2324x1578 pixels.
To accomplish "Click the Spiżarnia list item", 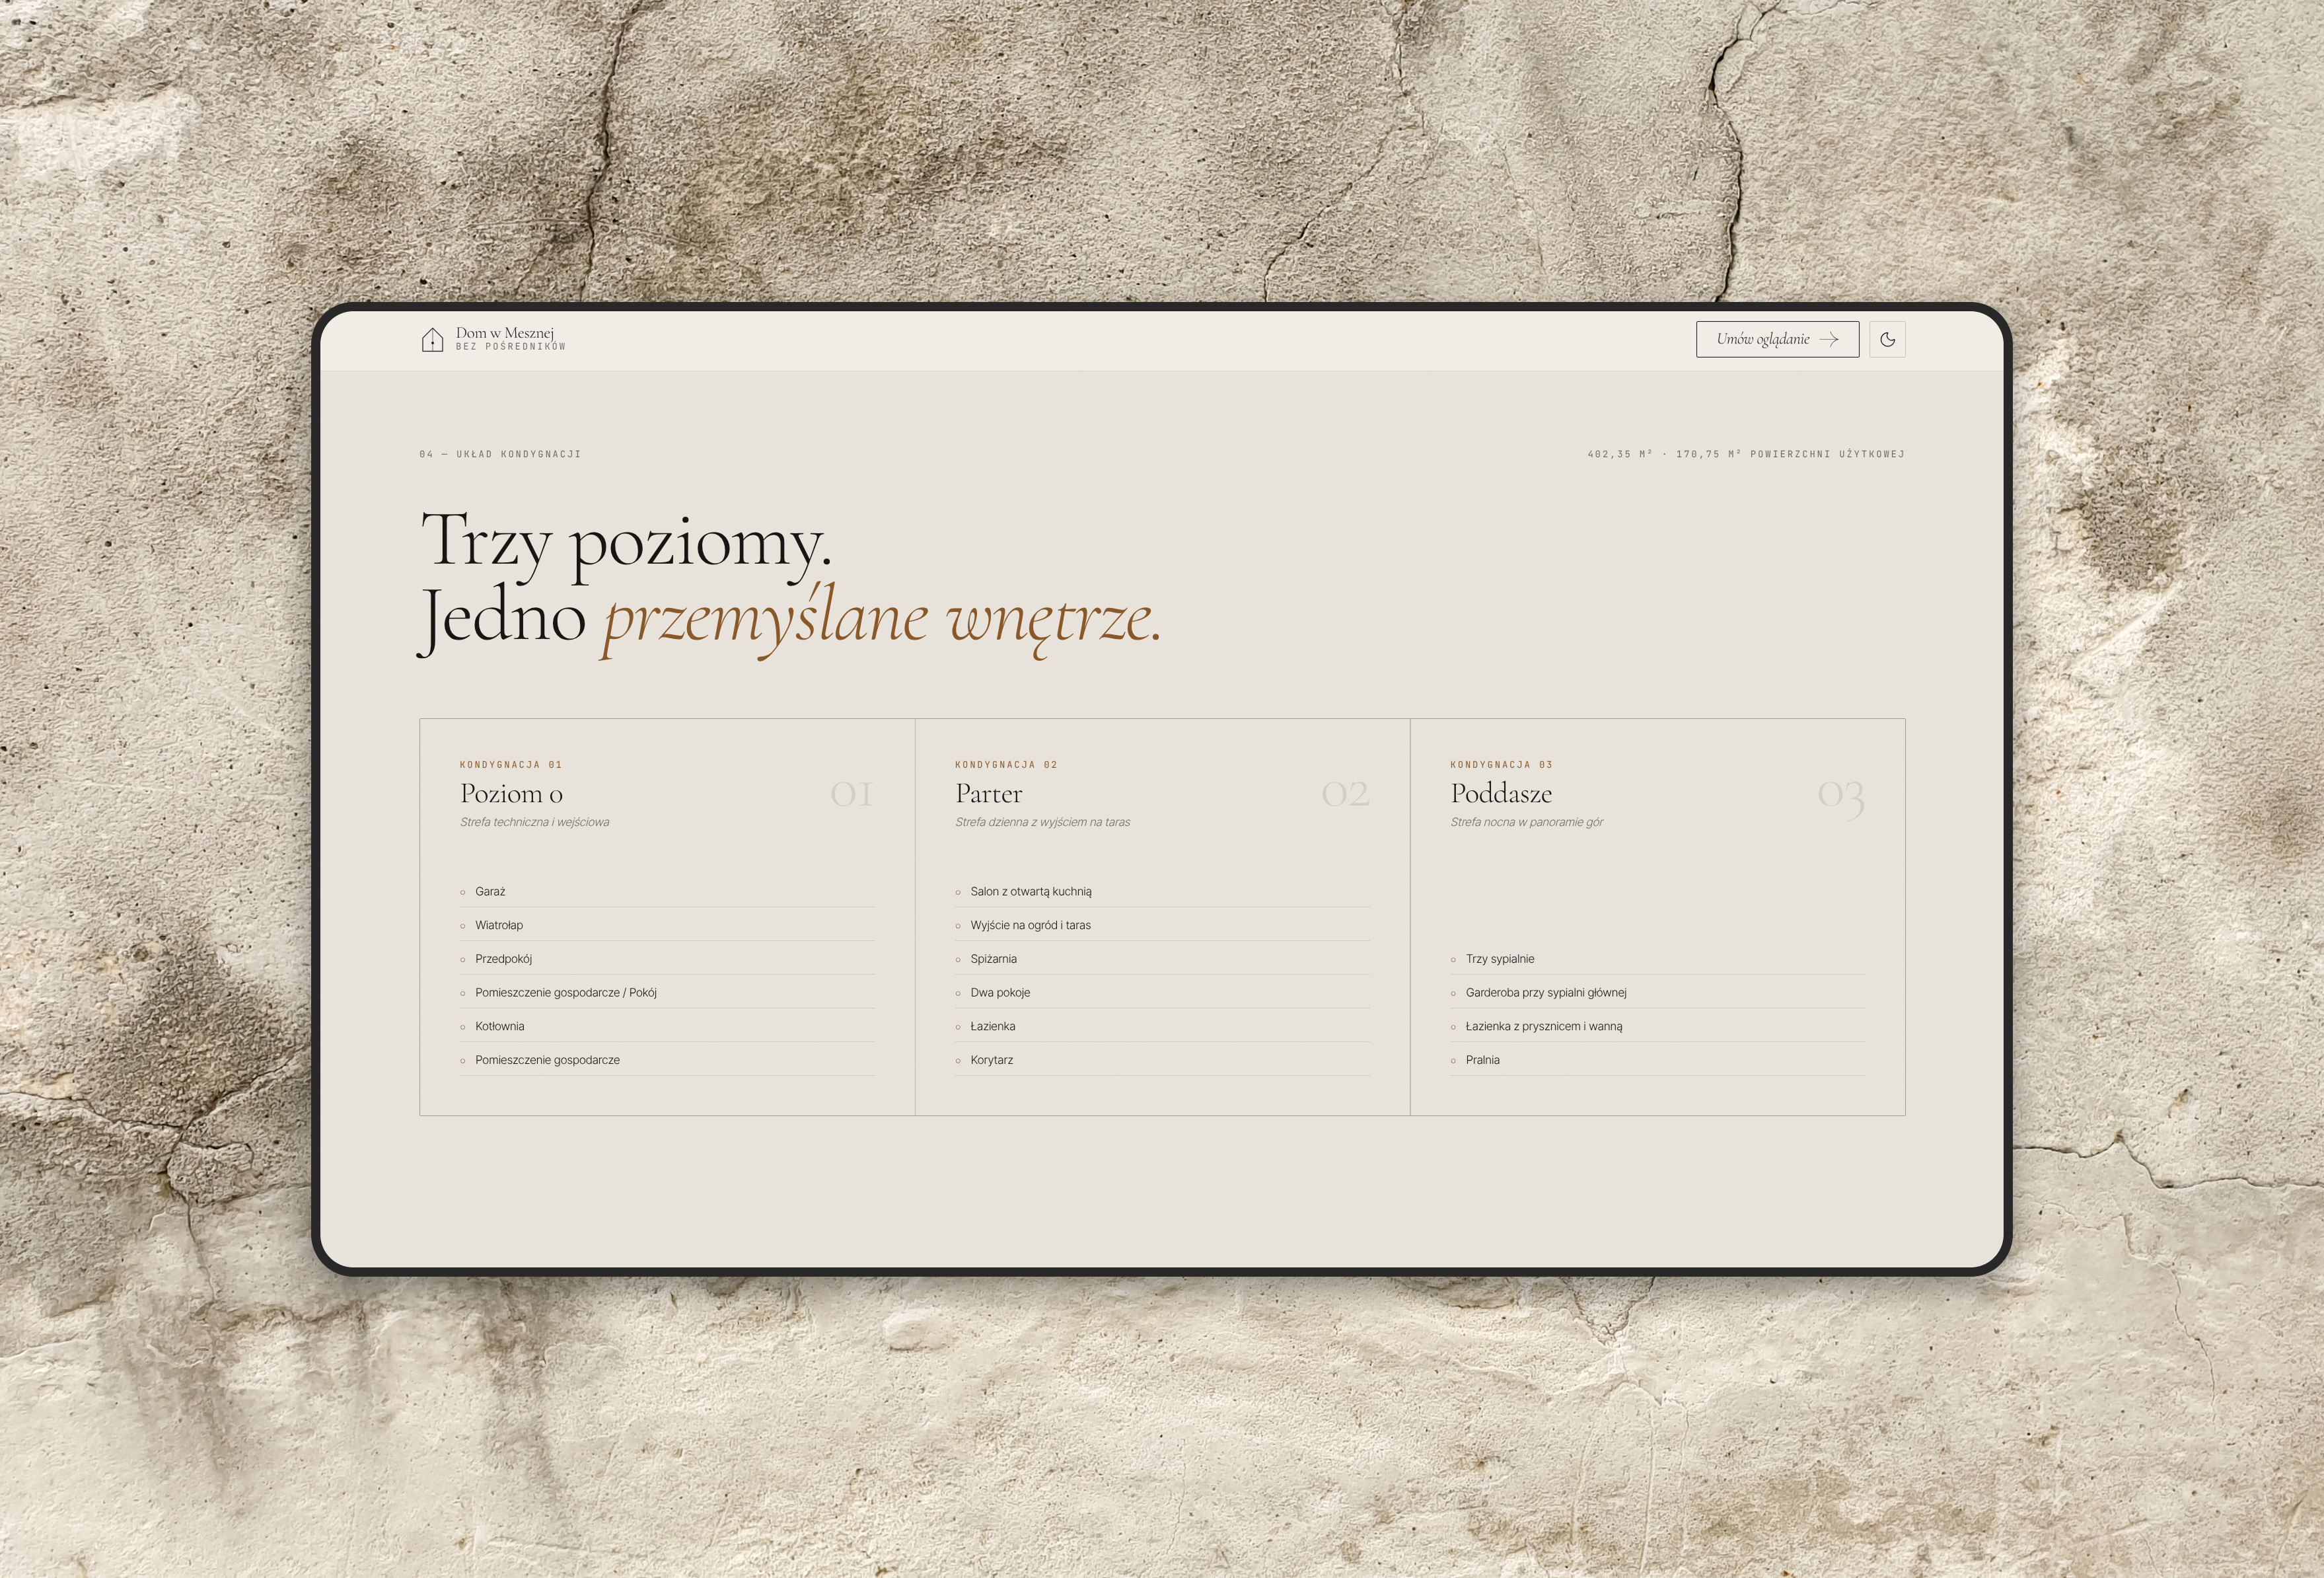I will [1162, 959].
